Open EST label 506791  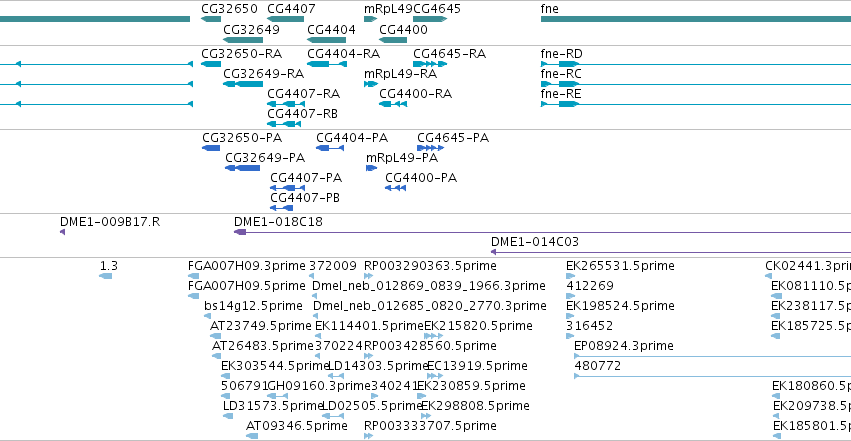click(x=244, y=386)
